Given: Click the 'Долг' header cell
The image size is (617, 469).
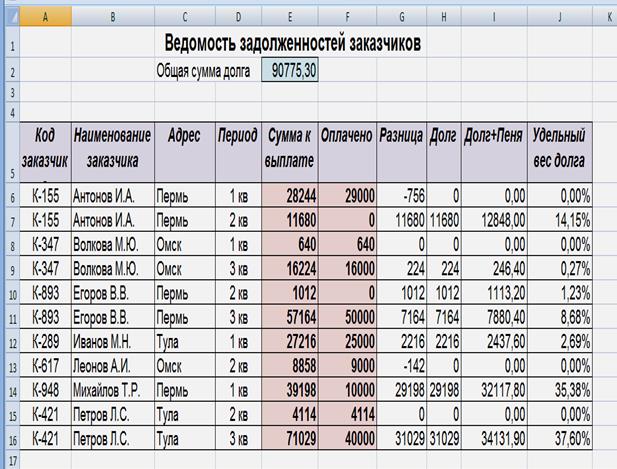Looking at the screenshot, I should [x=443, y=152].
